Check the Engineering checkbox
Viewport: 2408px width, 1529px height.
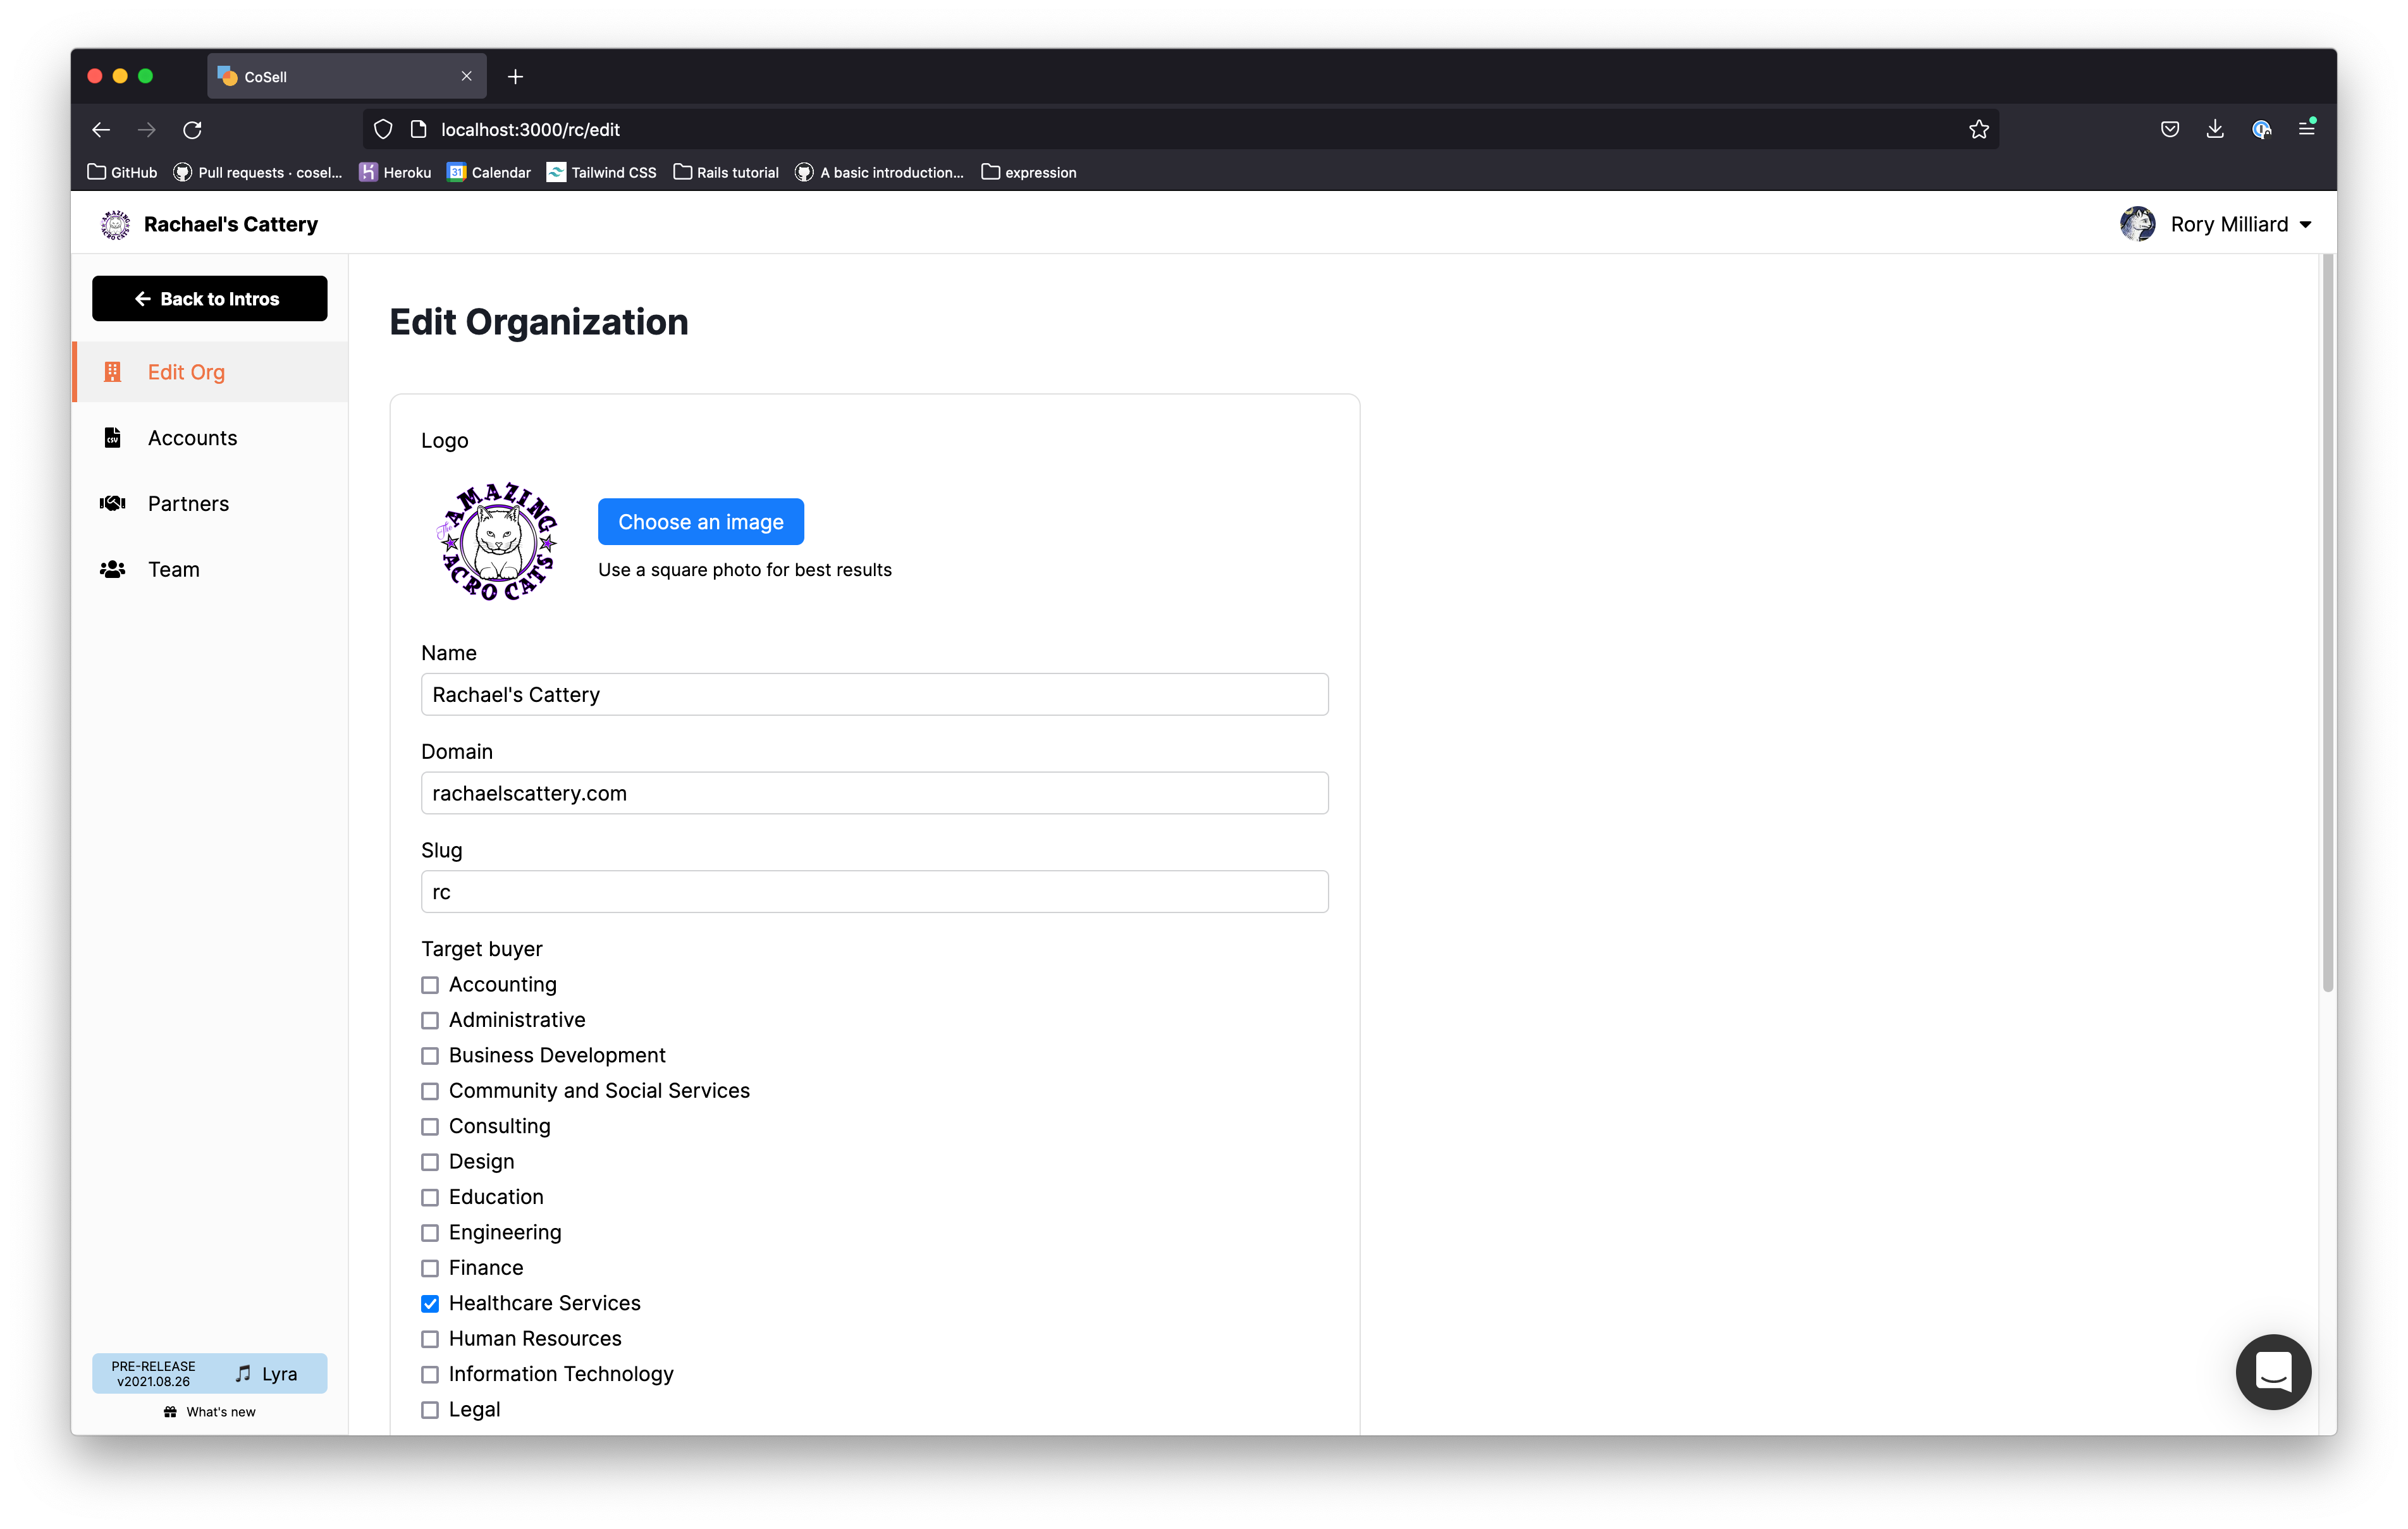point(430,1234)
